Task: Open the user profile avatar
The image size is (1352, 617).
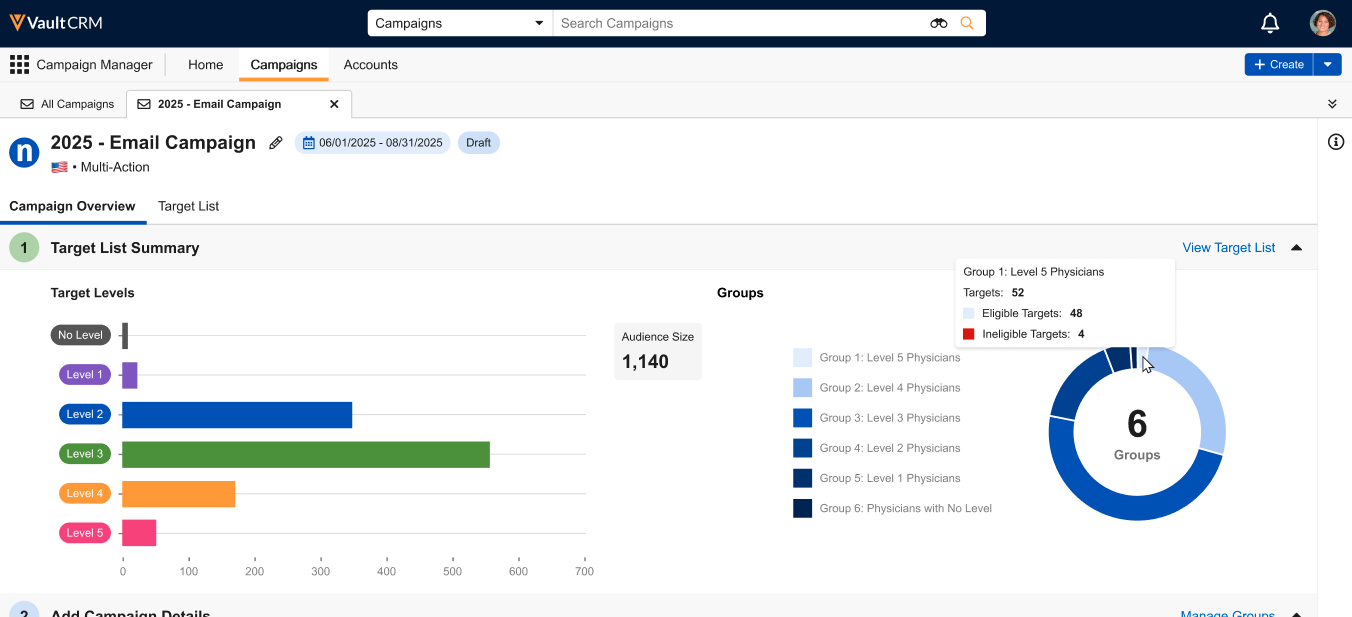Action: [x=1323, y=23]
